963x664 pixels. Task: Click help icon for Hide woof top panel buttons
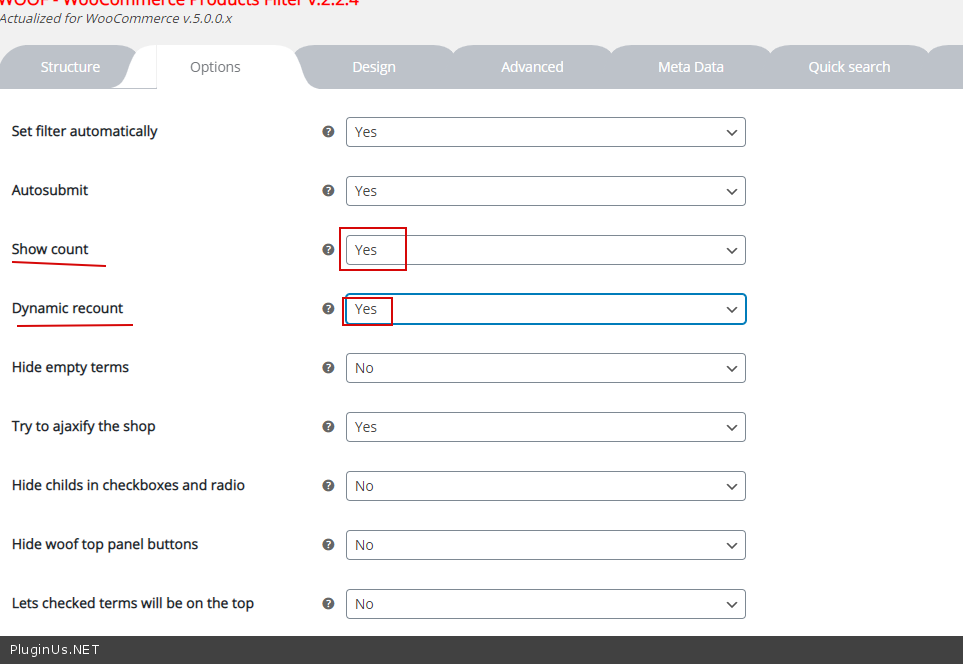point(328,544)
